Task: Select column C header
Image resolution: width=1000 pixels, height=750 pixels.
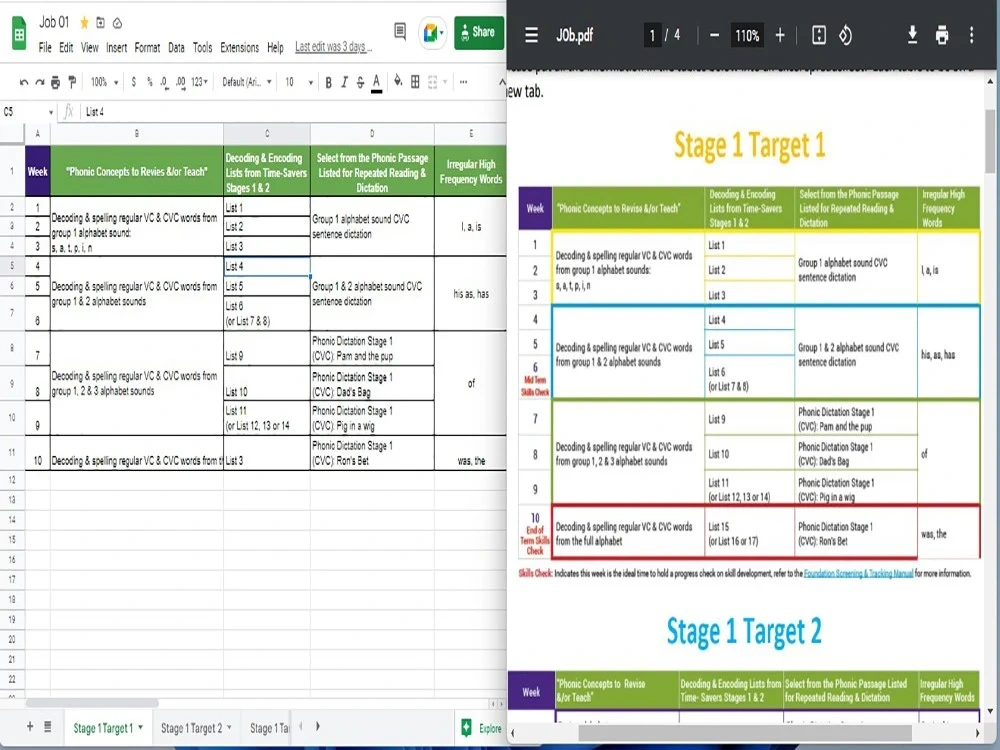Action: [267, 133]
